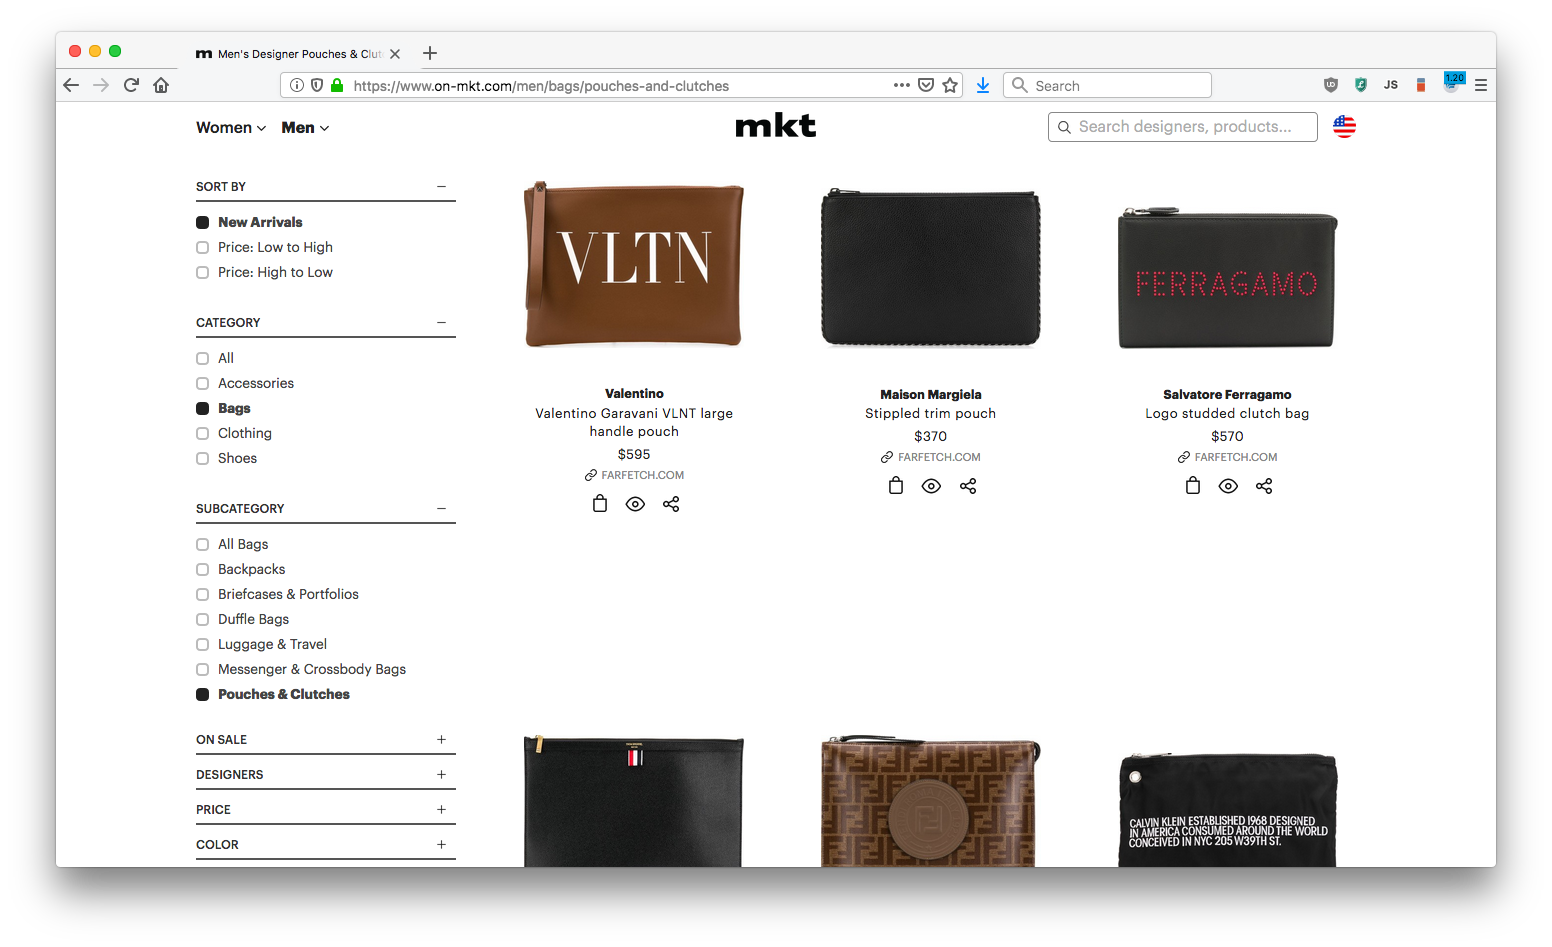Reload the current page
1552x947 pixels.
pos(131,85)
